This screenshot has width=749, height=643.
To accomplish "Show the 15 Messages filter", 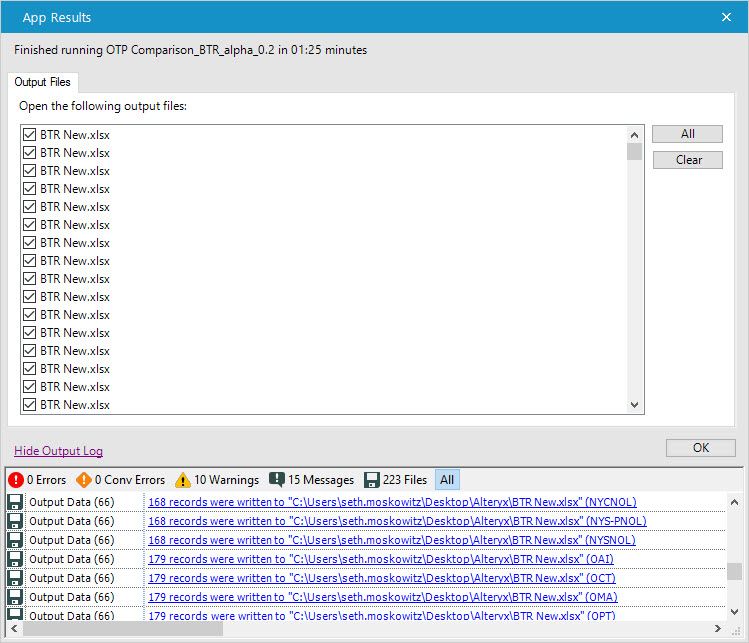I will point(311,480).
